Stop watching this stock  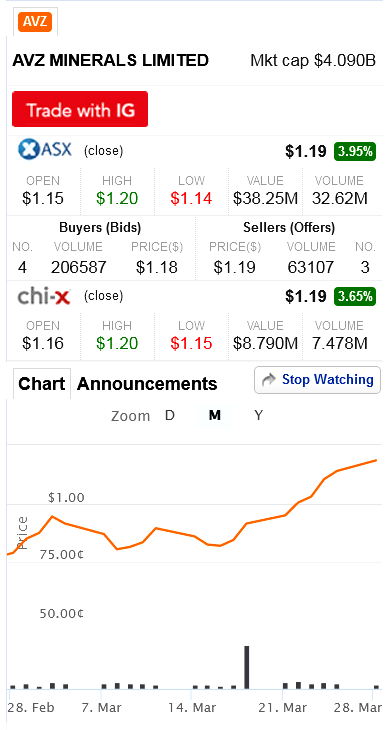[317, 380]
